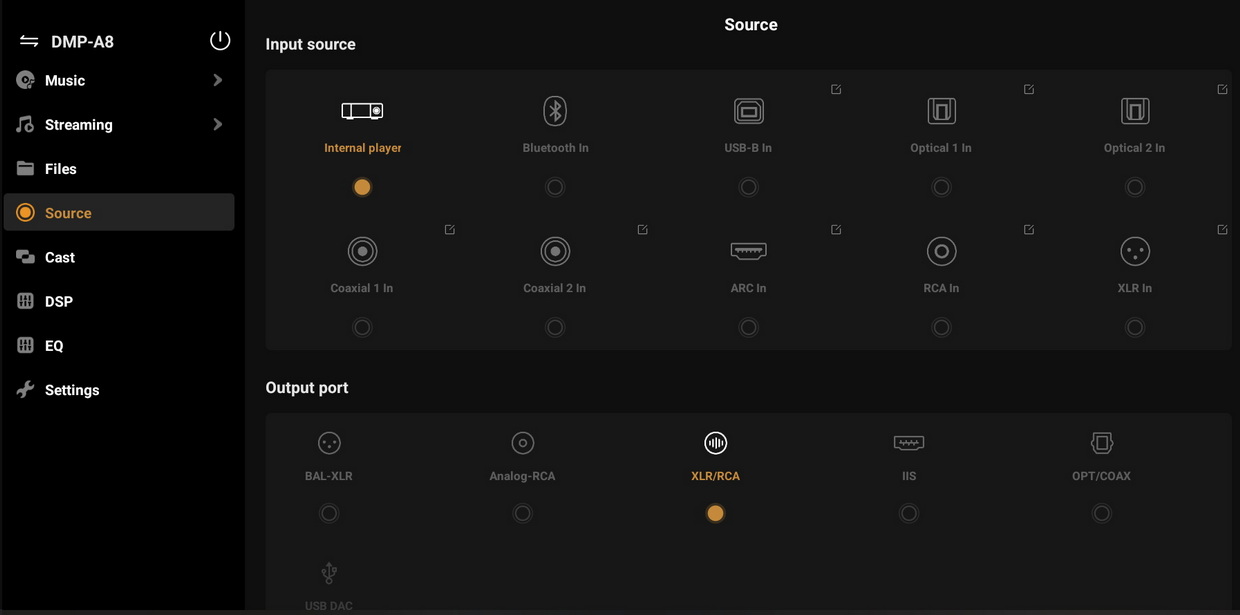Click the Analog-RCA output label

coord(522,476)
